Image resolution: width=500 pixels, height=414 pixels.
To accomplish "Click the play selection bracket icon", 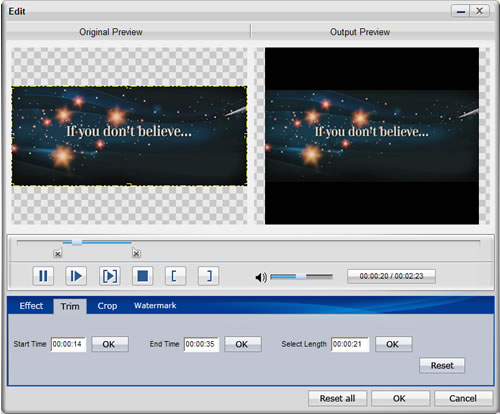I will (x=110, y=276).
